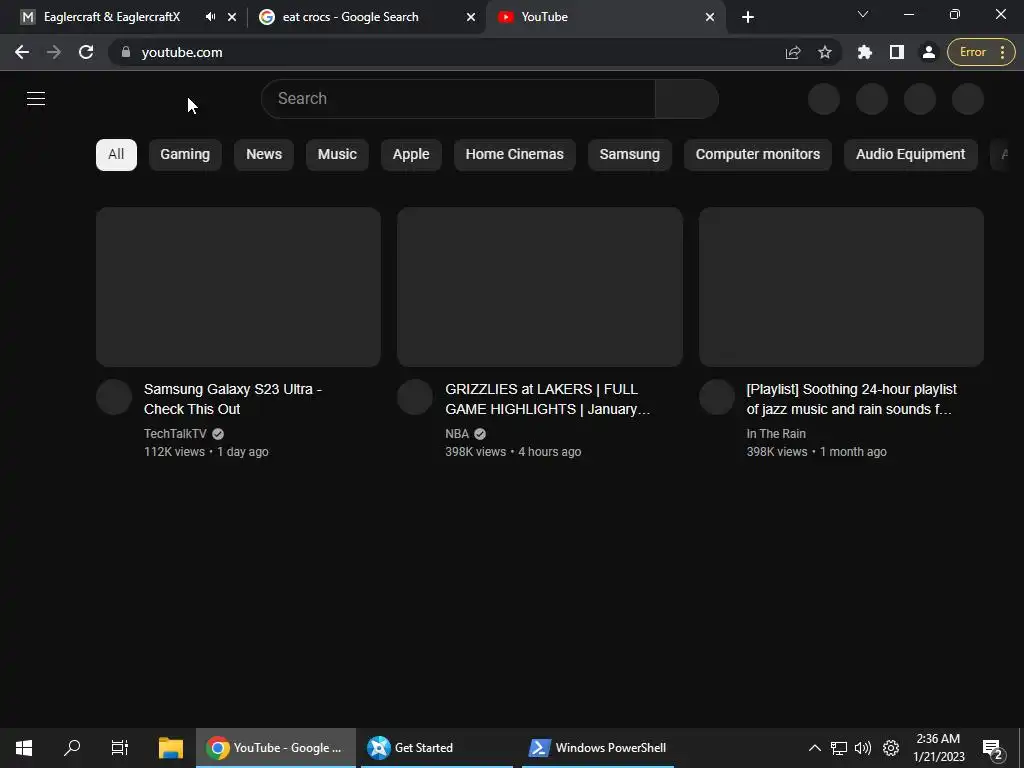Open Chrome three-dot menu
The image size is (1024, 768).
tap(1002, 52)
